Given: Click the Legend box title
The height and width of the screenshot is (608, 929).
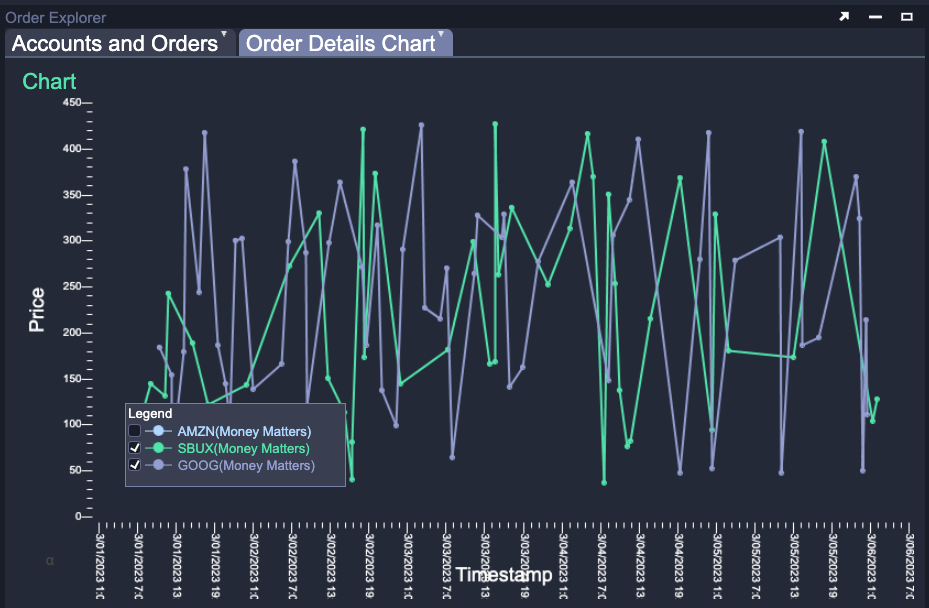Looking at the screenshot, I should click(150, 413).
